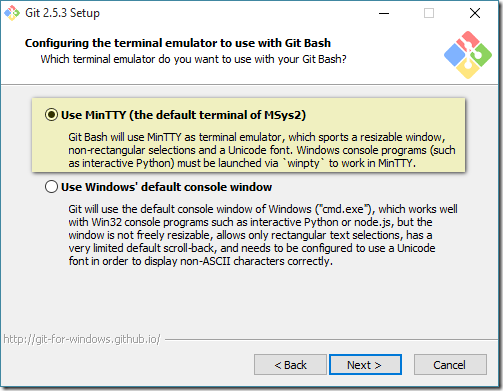Cancel the Git installation

[x=450, y=365]
